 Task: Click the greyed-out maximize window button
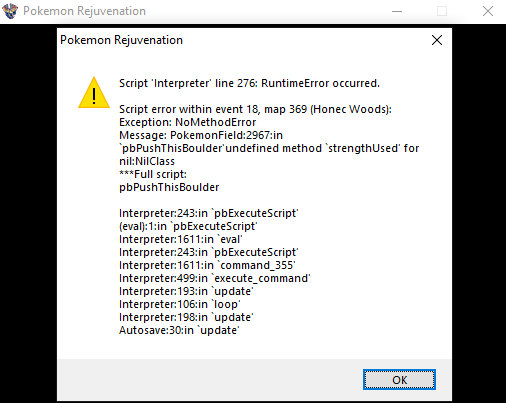click(x=442, y=11)
